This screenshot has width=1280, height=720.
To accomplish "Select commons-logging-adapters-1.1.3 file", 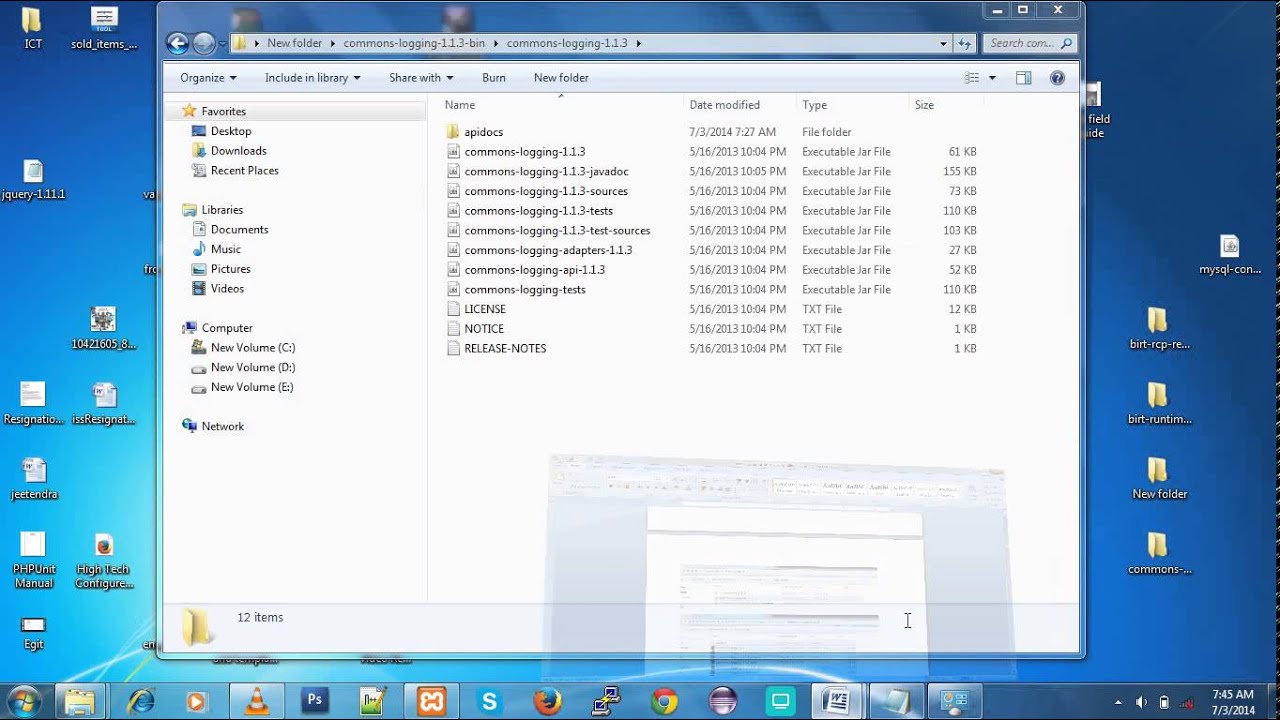I will [x=548, y=250].
